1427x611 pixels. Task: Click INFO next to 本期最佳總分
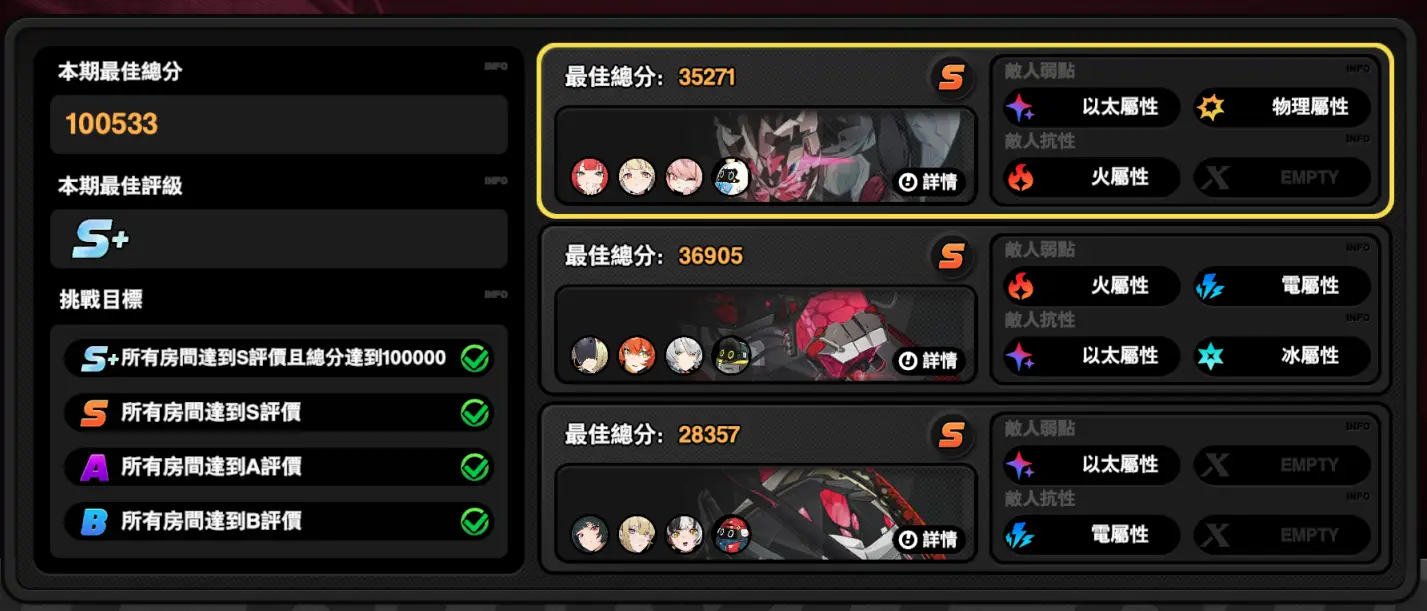[x=496, y=66]
